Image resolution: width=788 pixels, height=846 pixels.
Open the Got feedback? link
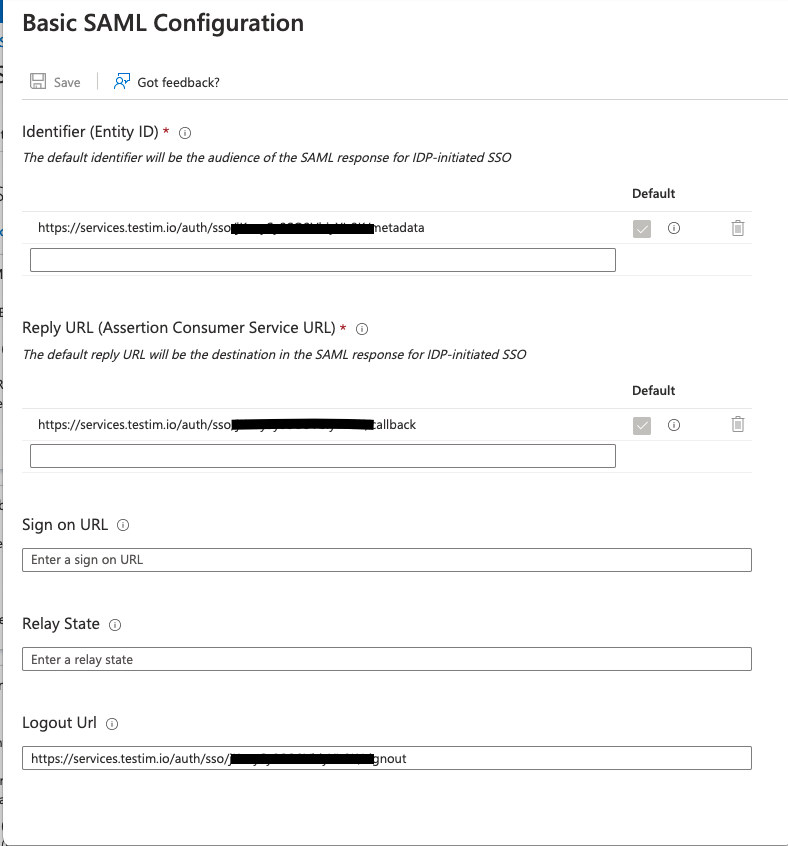(178, 82)
